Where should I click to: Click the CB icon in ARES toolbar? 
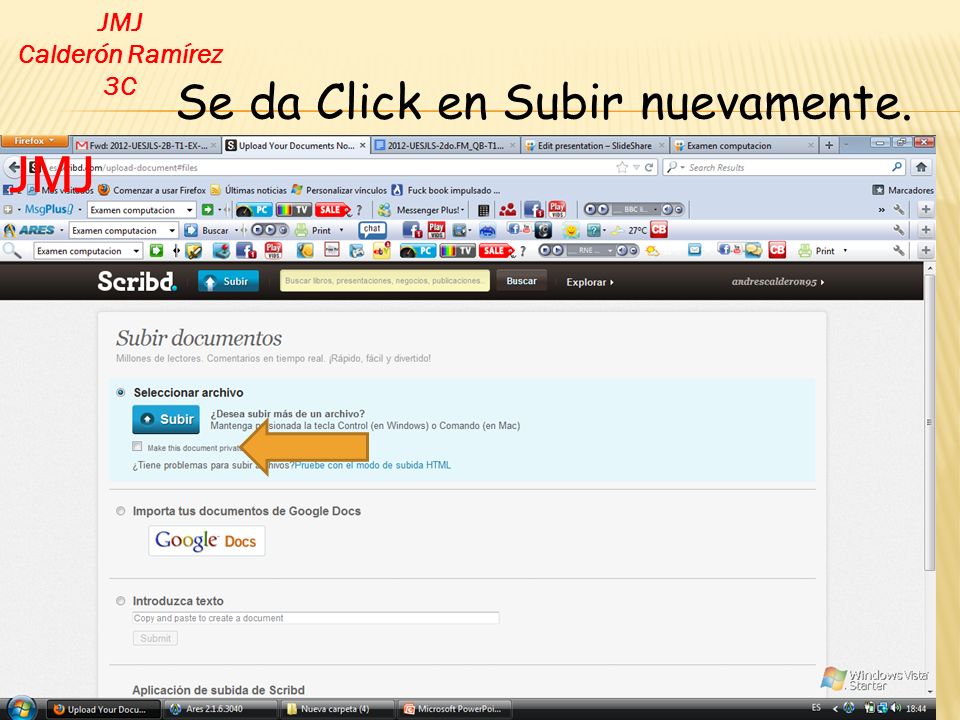[659, 230]
